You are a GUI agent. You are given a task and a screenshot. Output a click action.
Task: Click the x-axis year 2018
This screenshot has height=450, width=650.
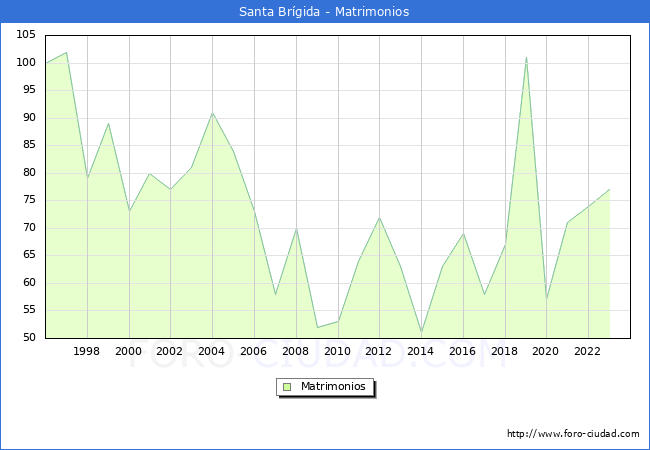504,351
